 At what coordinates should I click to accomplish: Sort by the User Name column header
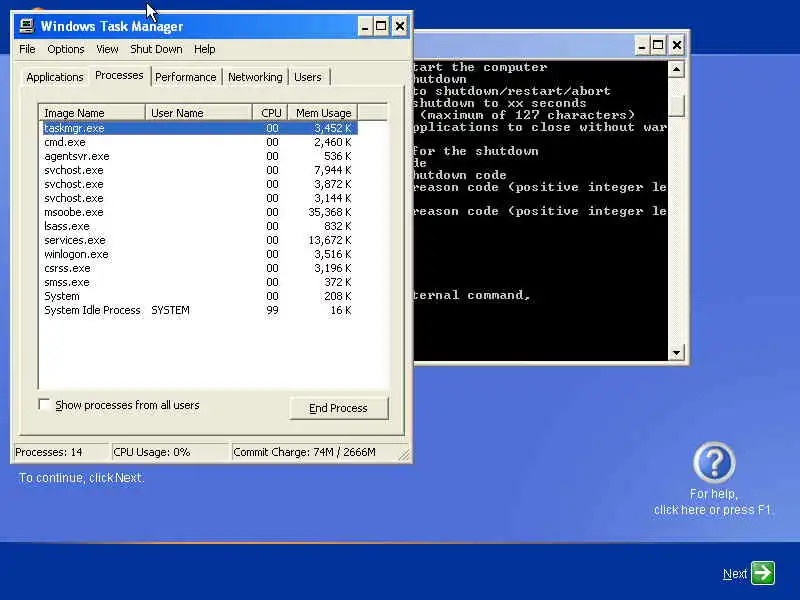tap(199, 113)
